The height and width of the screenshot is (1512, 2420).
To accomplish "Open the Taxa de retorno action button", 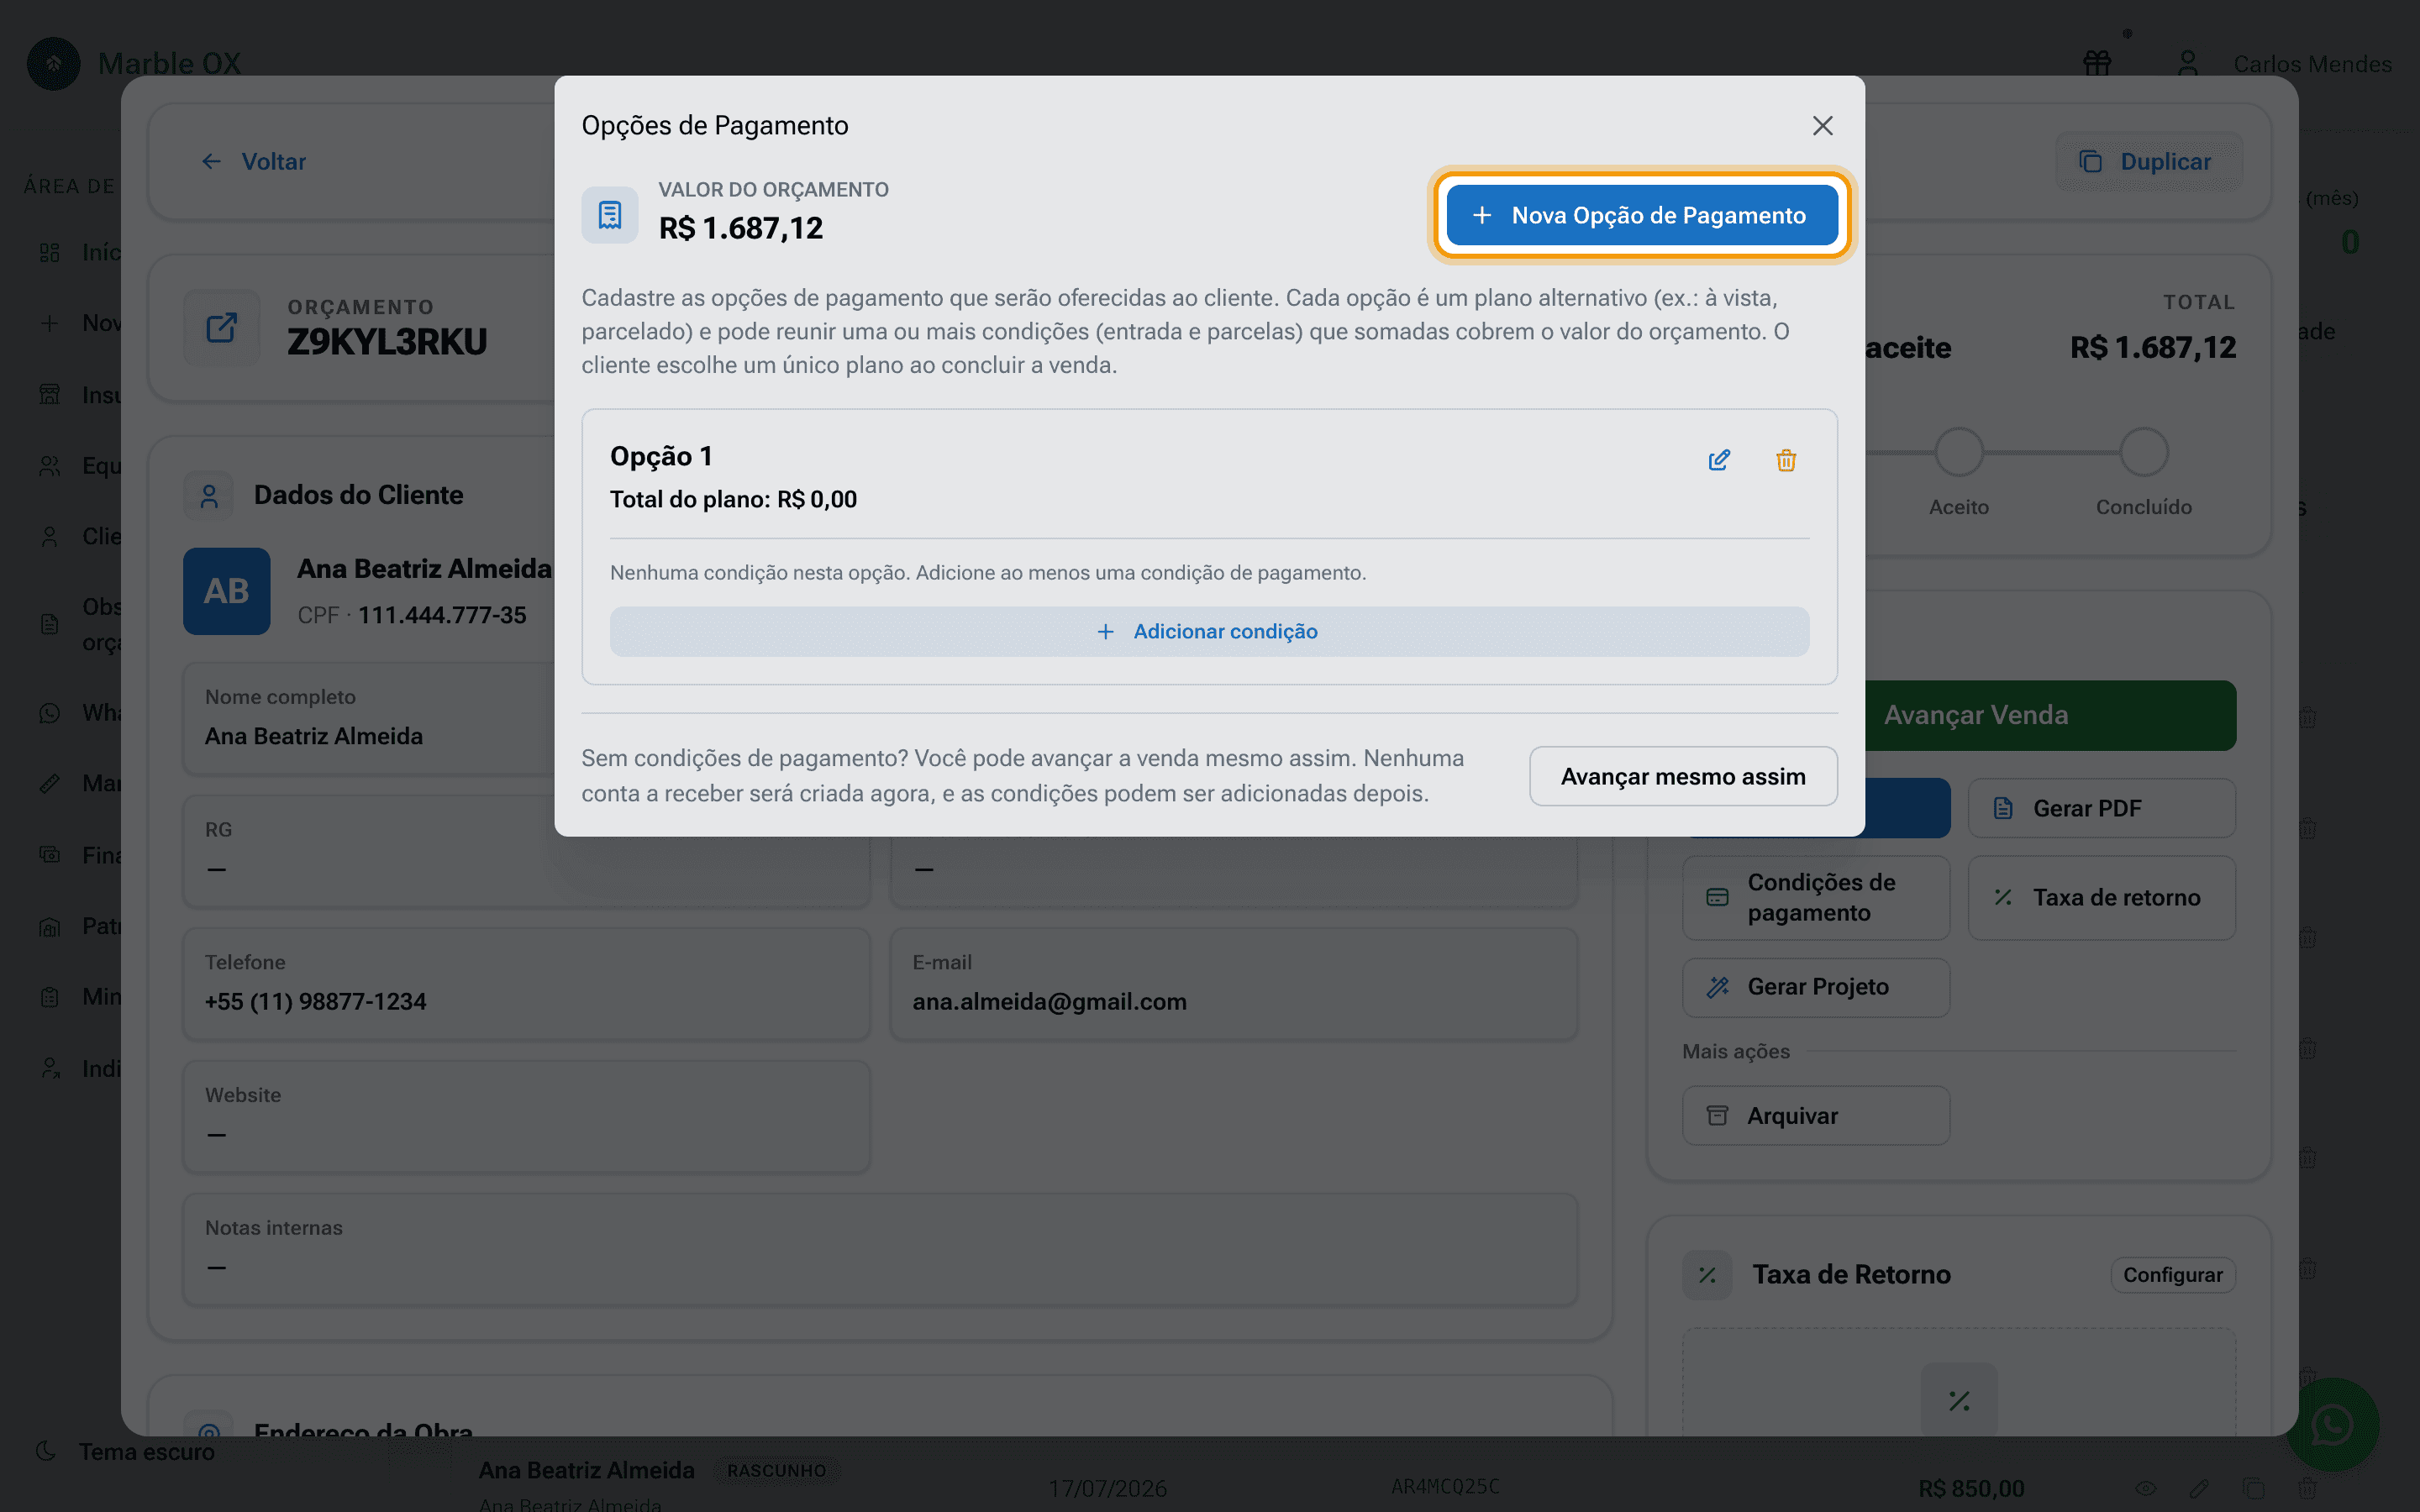I will [x=2101, y=897].
